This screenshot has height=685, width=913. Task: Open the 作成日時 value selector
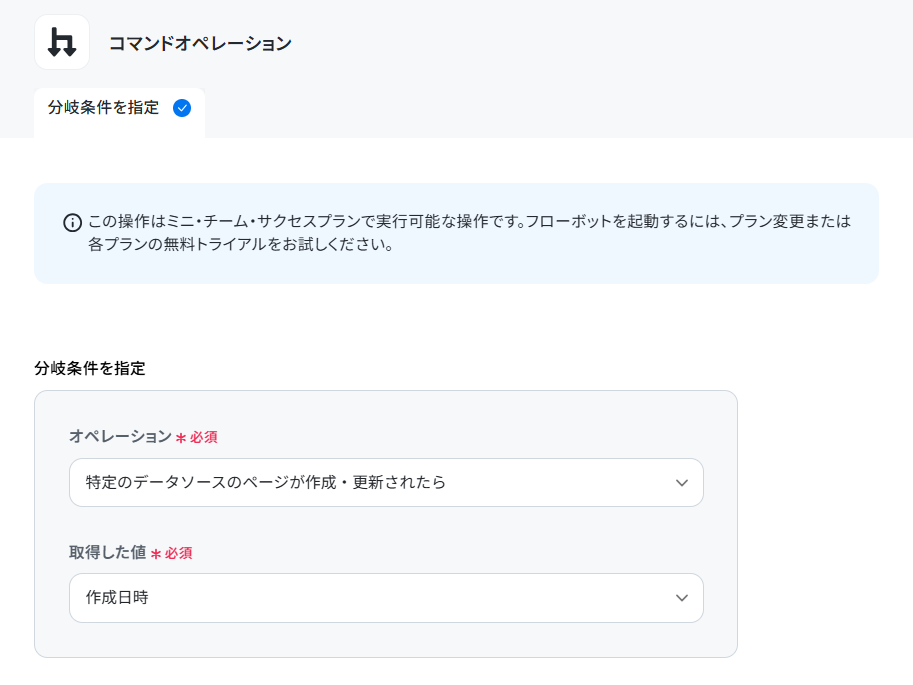386,598
